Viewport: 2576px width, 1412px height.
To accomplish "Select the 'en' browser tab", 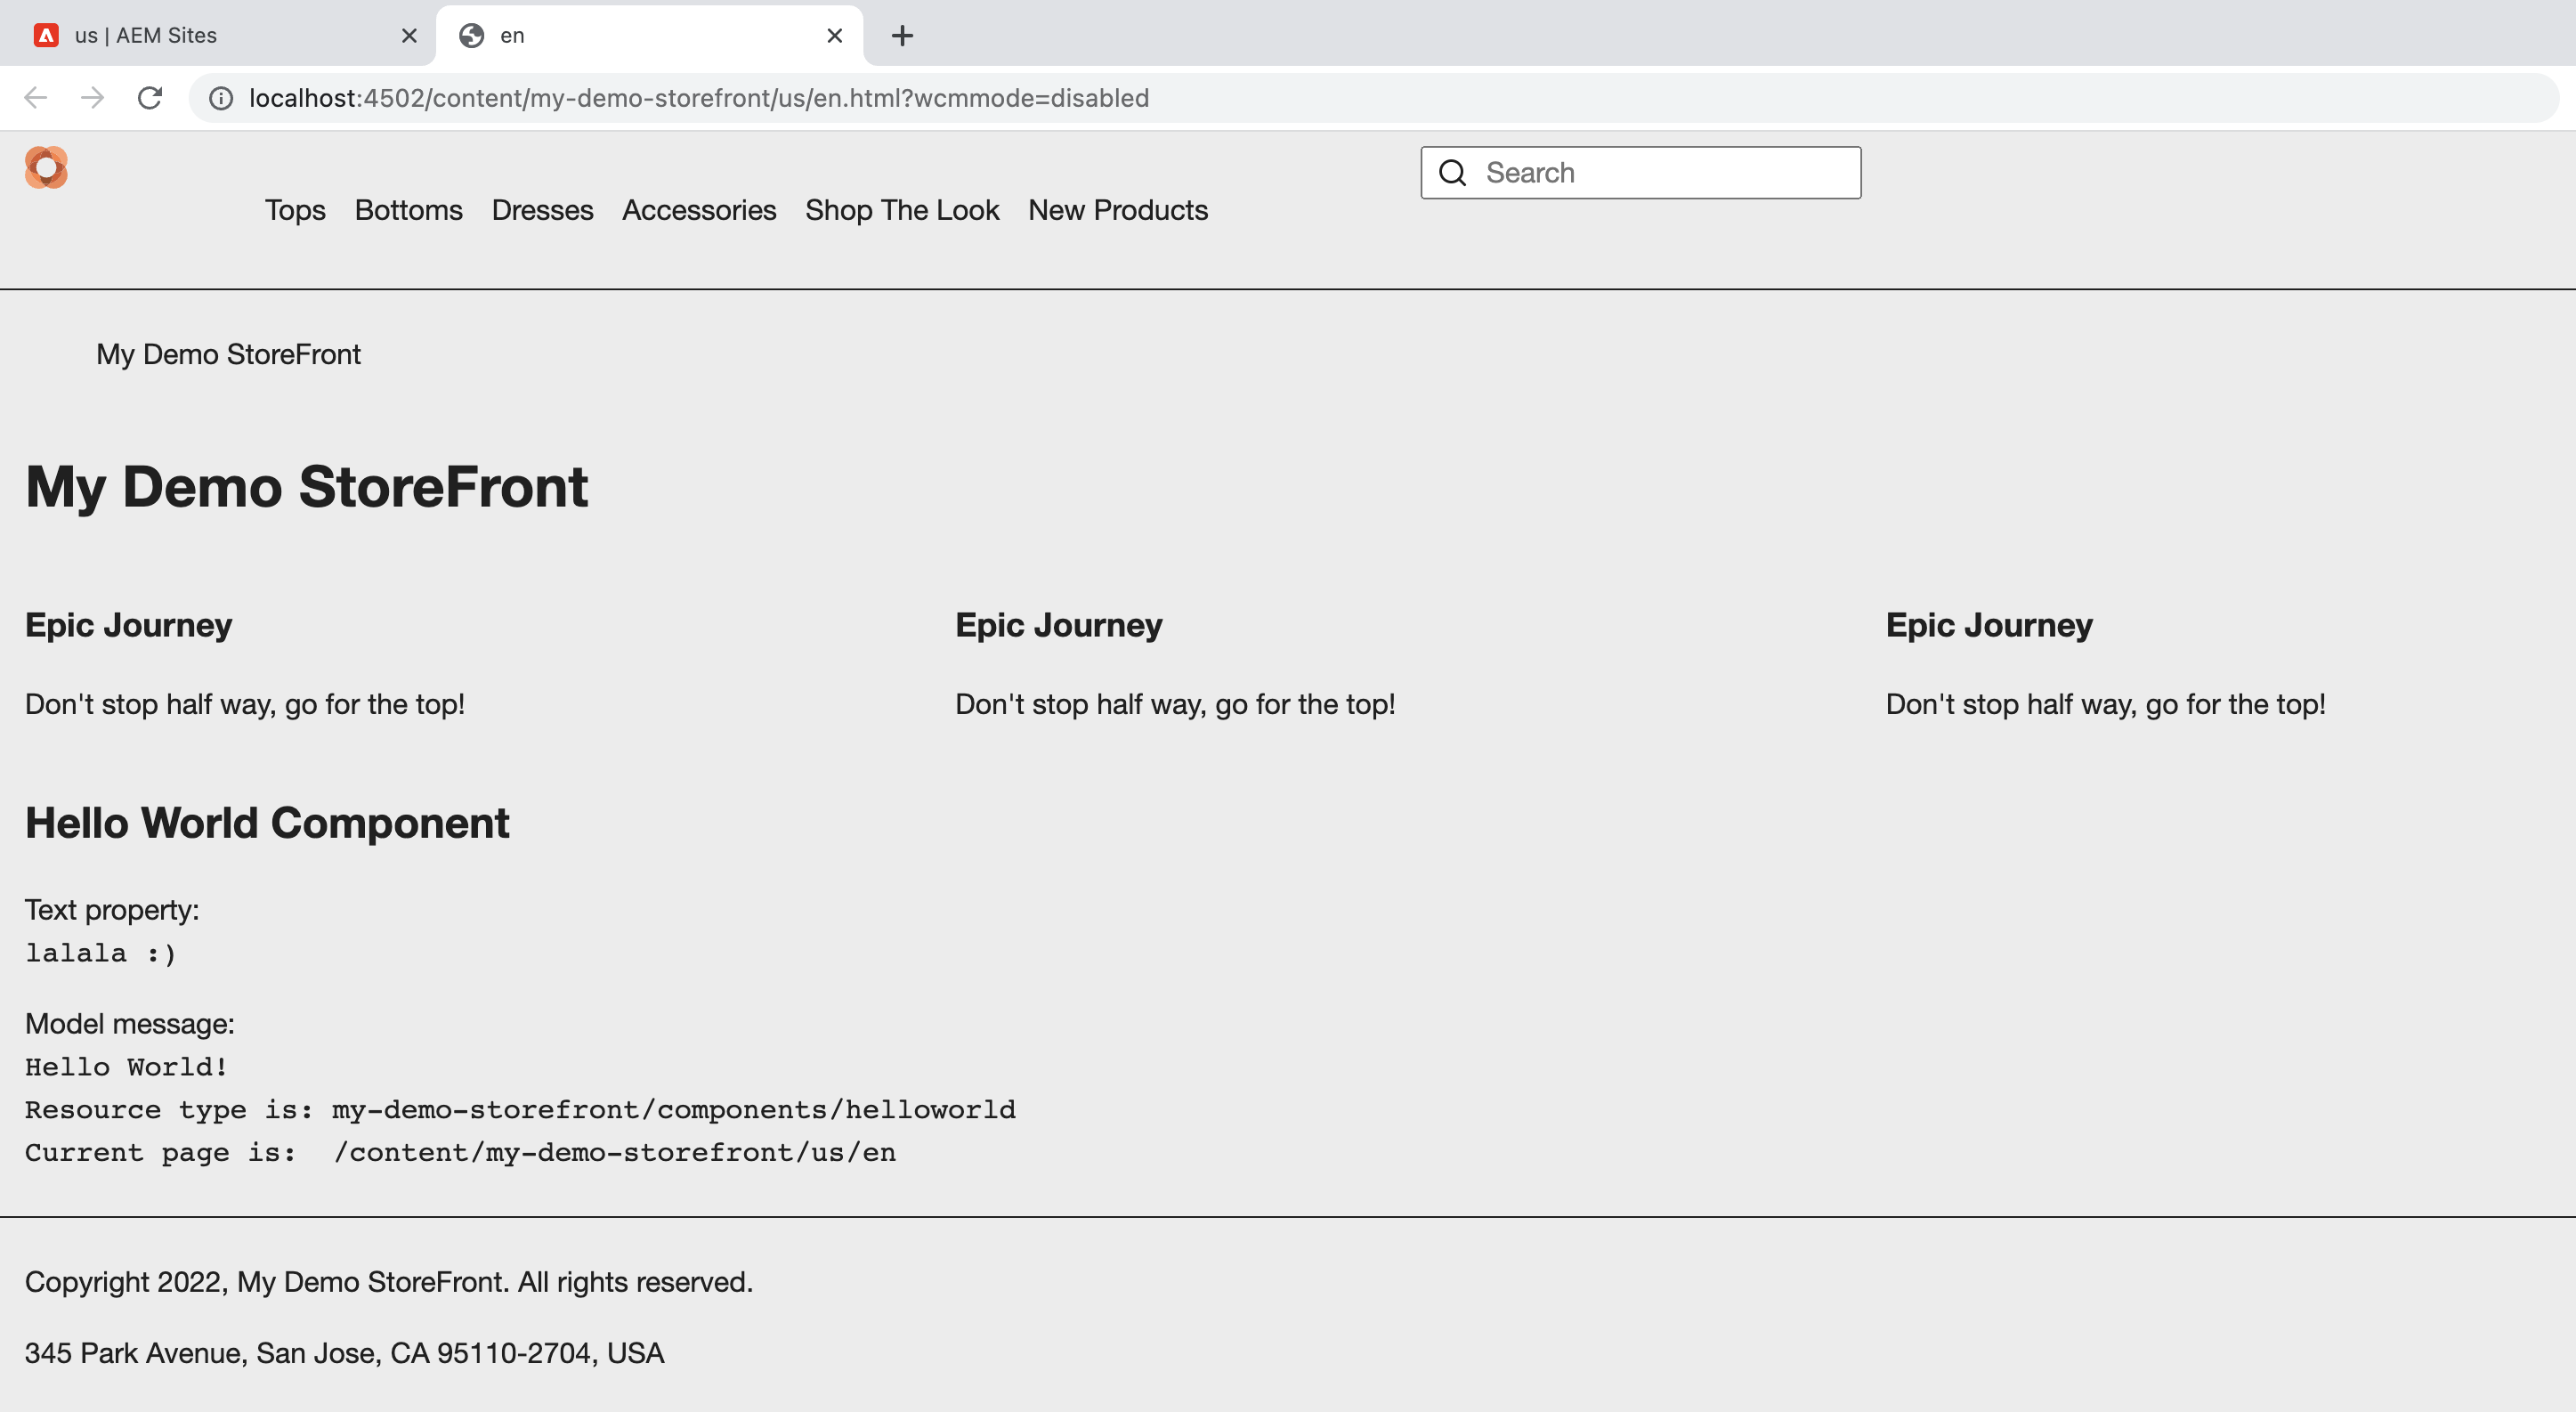I will tap(640, 36).
